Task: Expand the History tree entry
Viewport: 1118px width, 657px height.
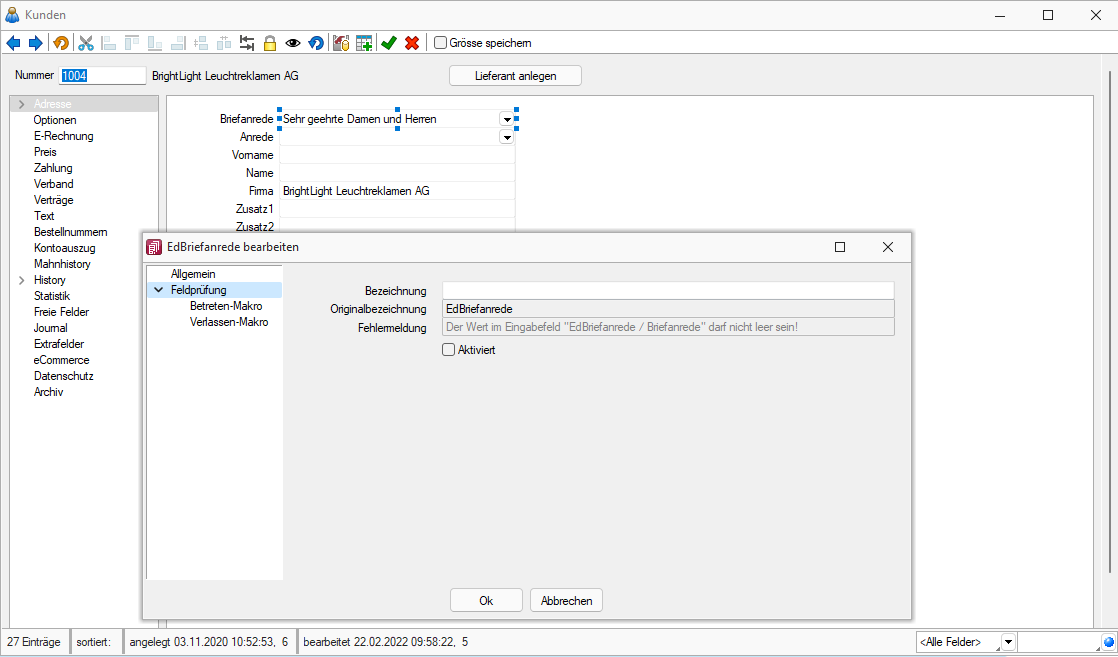Action: tap(22, 280)
